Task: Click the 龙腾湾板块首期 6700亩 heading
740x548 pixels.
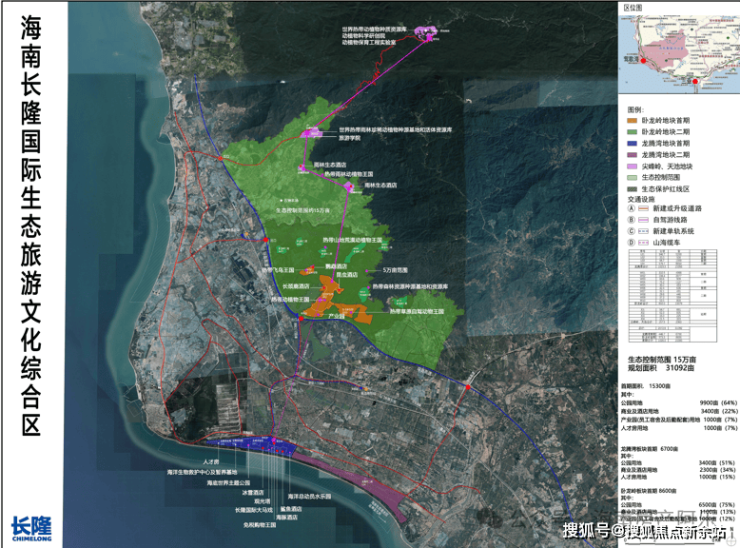Action: point(649,448)
